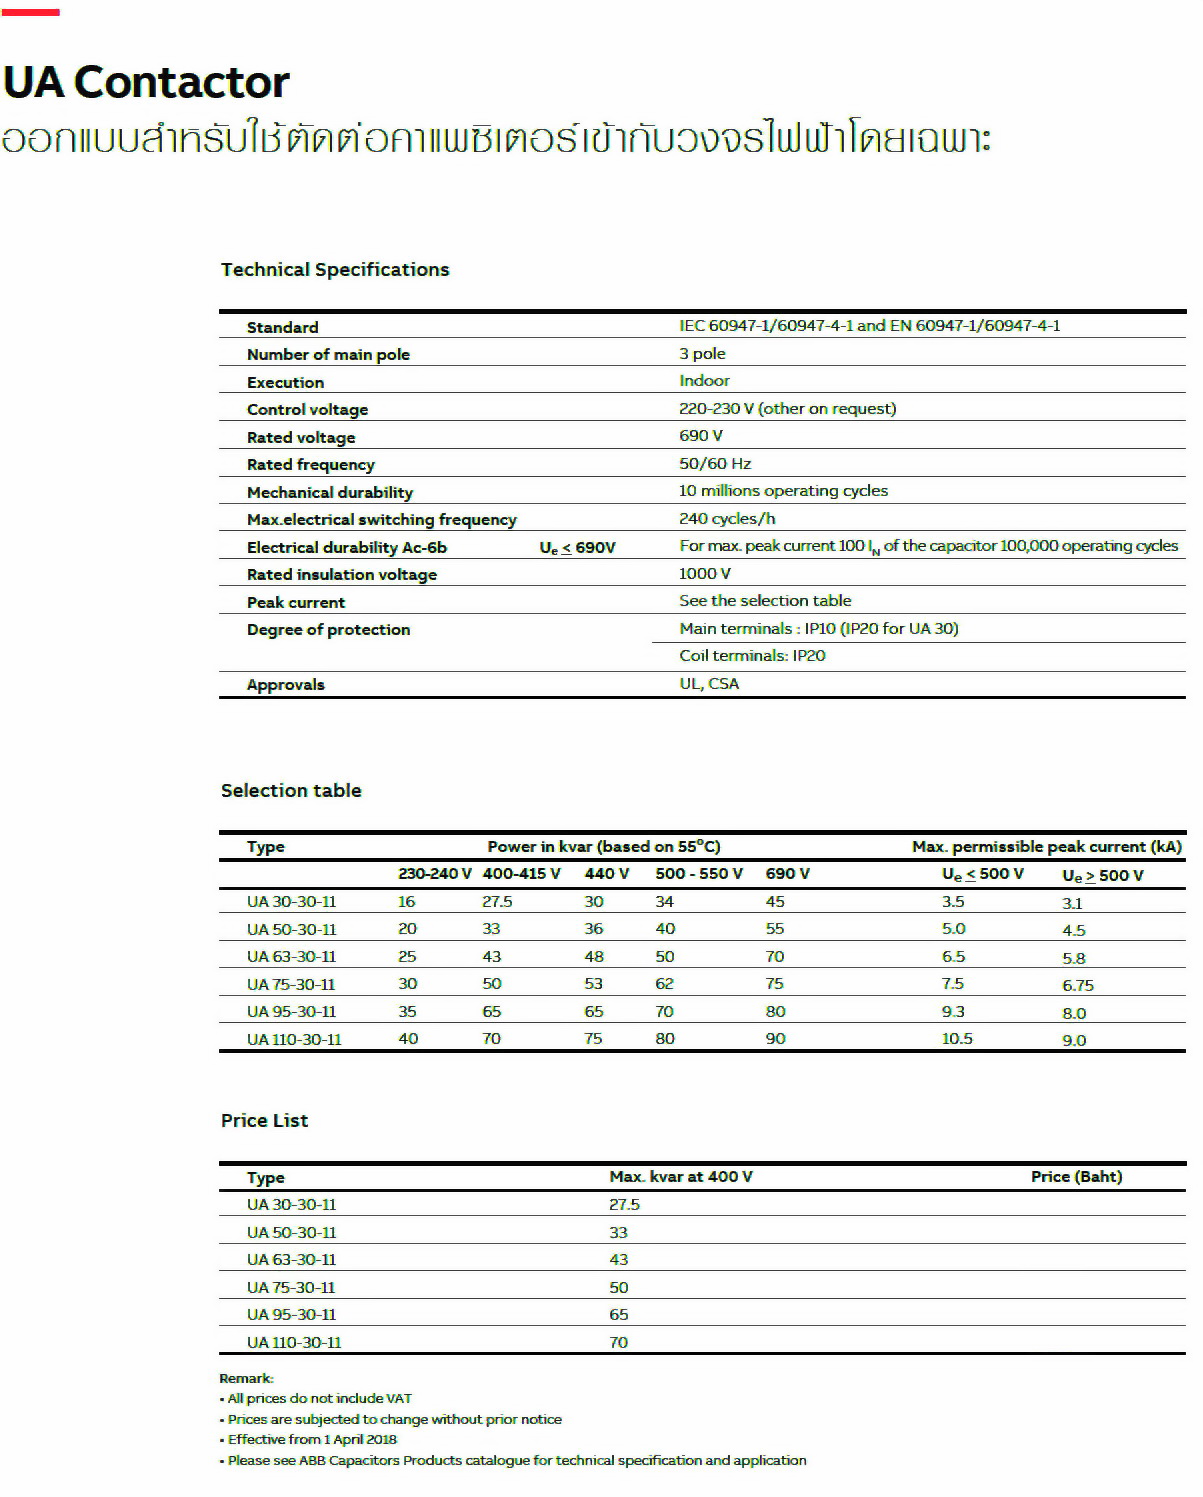Click the "Rated frequency" label
Viewport: 1203px width, 1497px height.
coord(311,464)
